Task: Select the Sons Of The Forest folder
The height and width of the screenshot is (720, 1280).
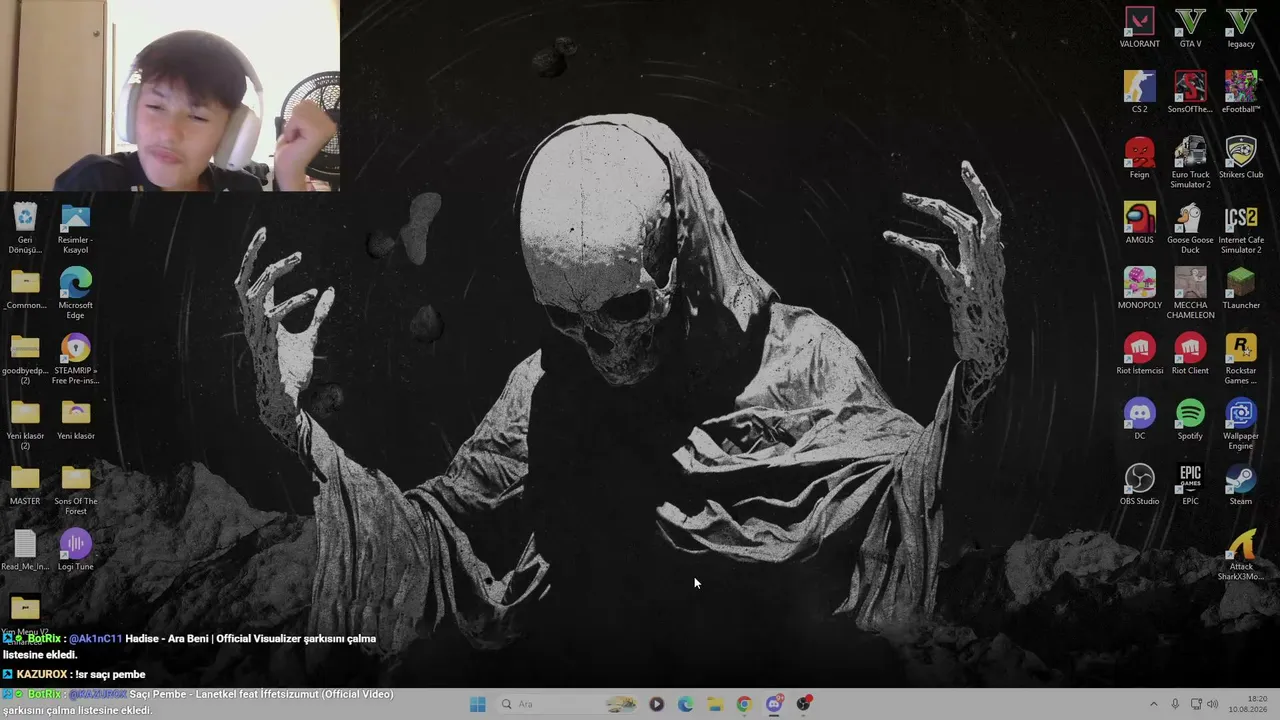Action: pos(76,490)
